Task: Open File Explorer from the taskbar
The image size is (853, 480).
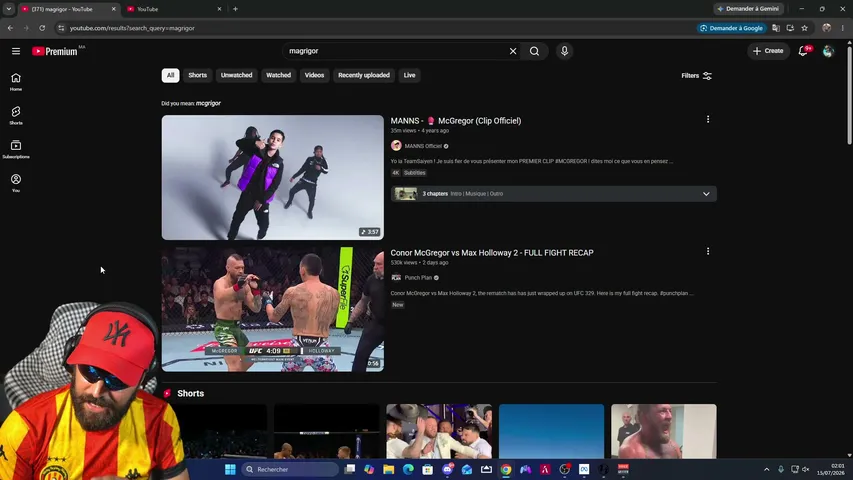Action: coord(388,469)
